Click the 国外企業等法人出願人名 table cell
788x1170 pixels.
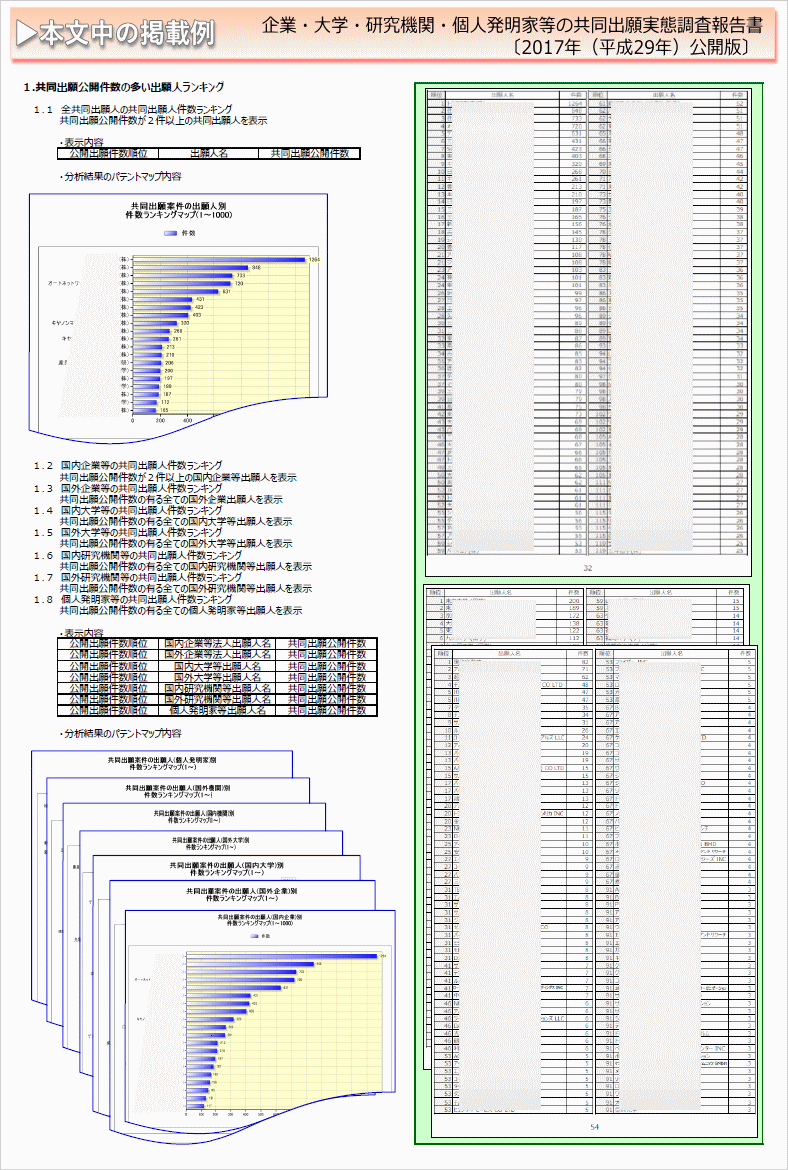(x=217, y=654)
